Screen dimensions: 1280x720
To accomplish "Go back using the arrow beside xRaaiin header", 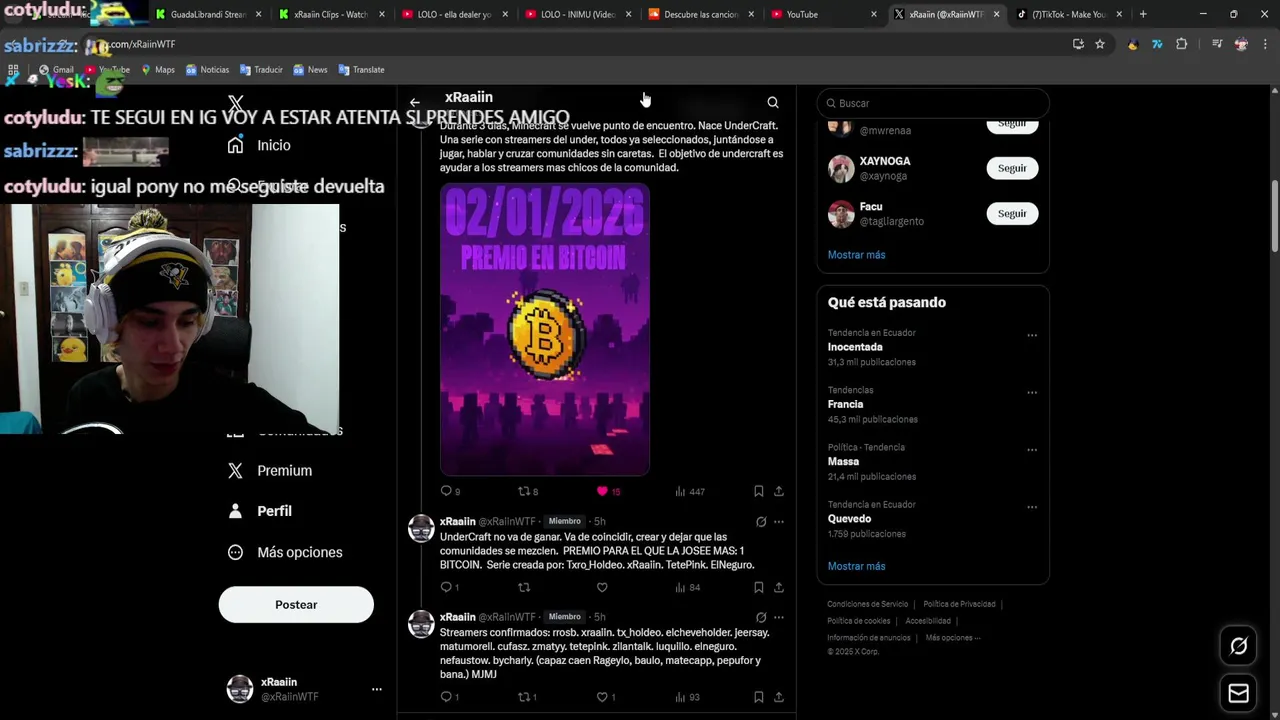I will coord(414,102).
